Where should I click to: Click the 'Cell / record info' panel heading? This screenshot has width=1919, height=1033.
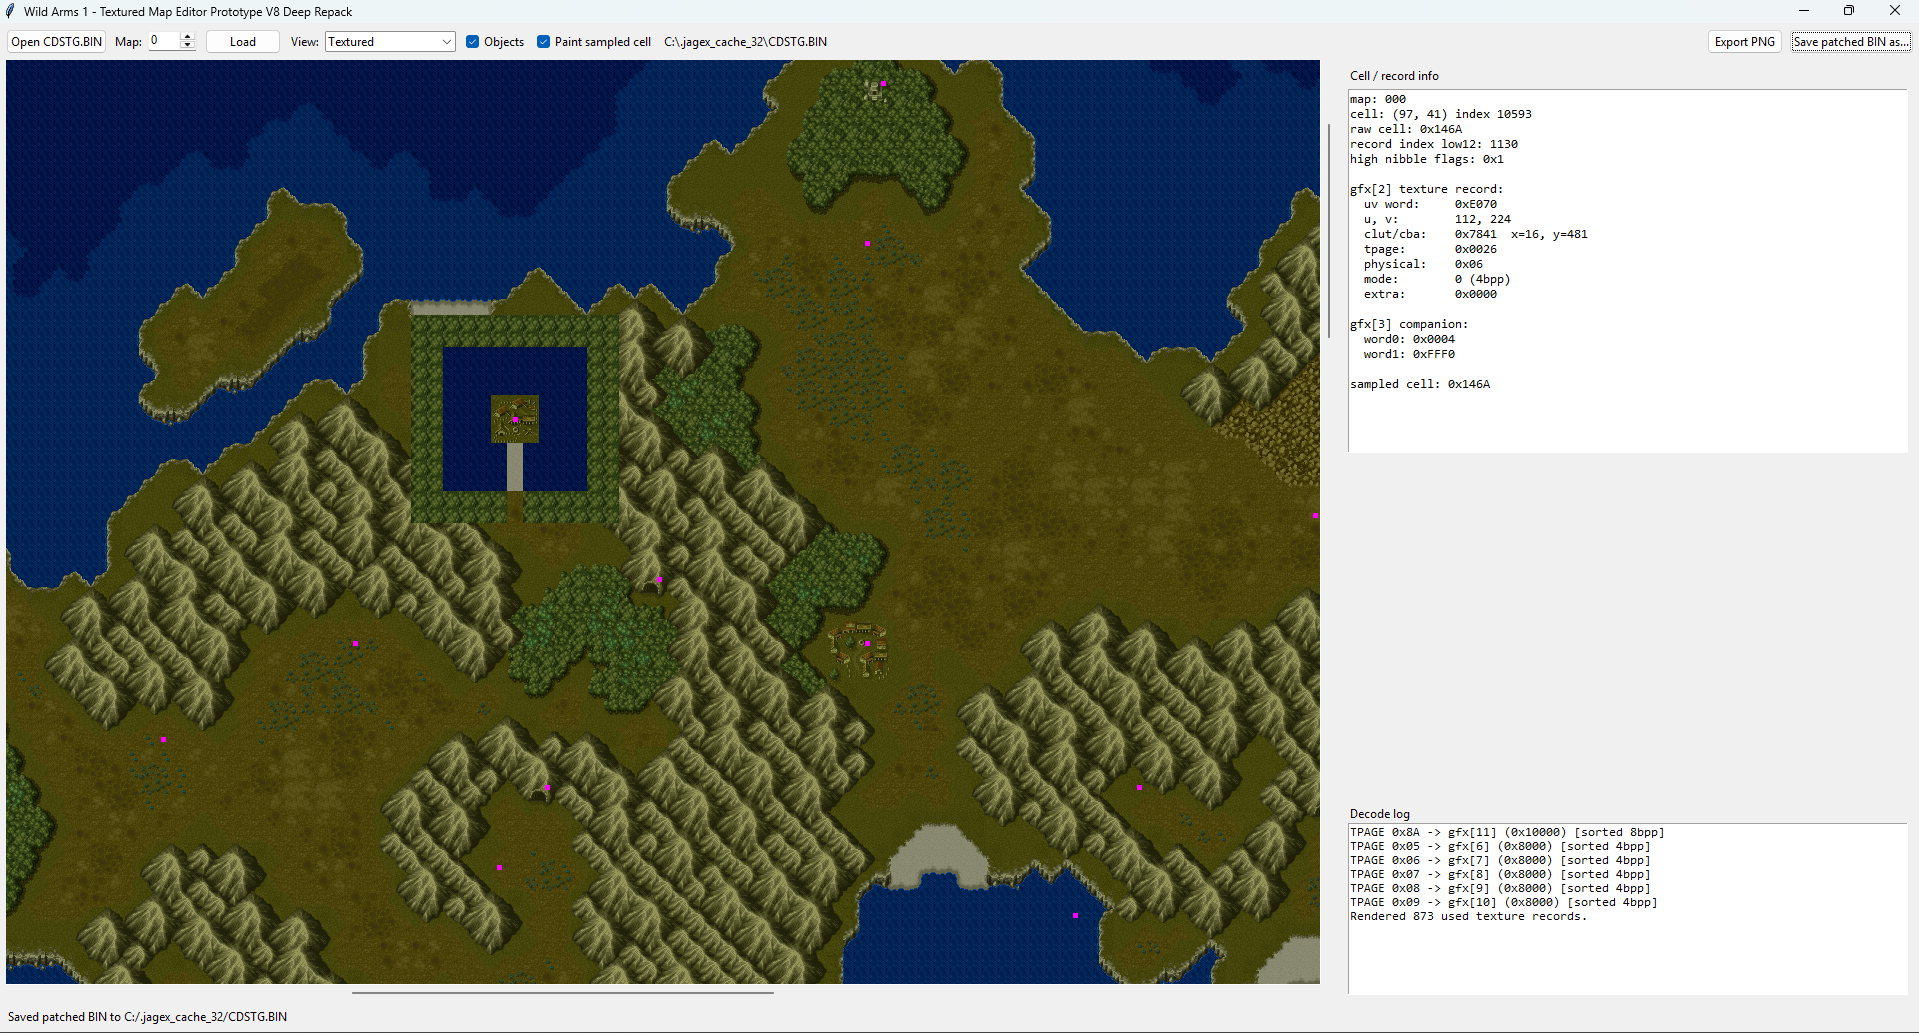coord(1394,76)
